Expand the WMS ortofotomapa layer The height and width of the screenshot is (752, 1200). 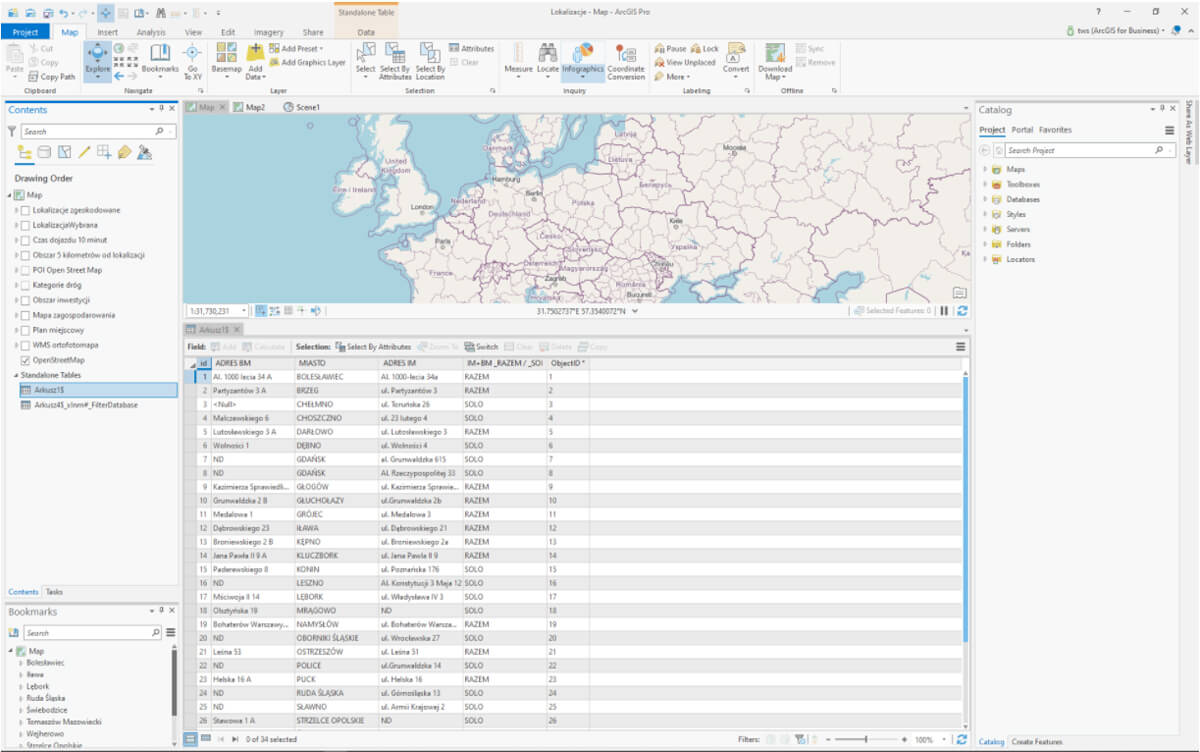click(15, 345)
